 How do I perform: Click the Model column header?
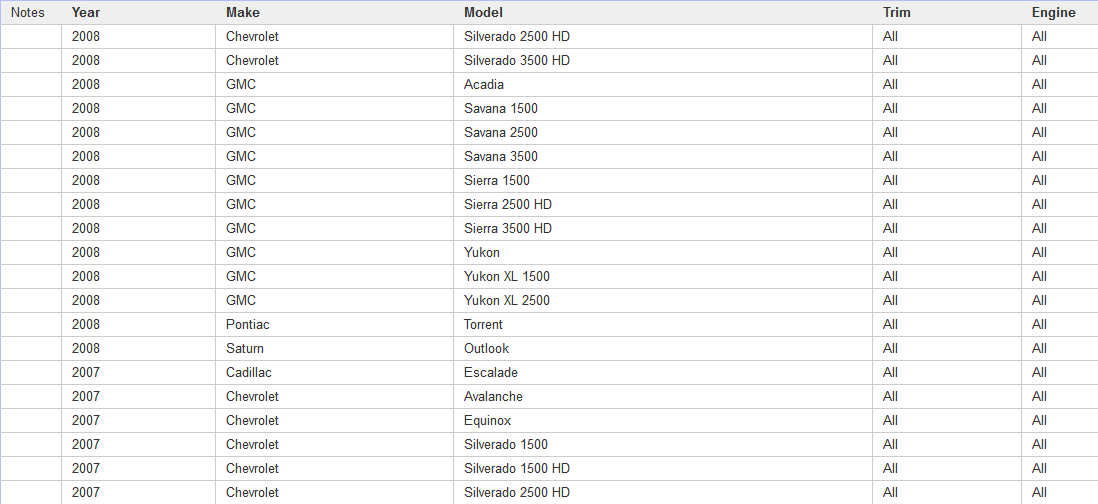click(483, 13)
